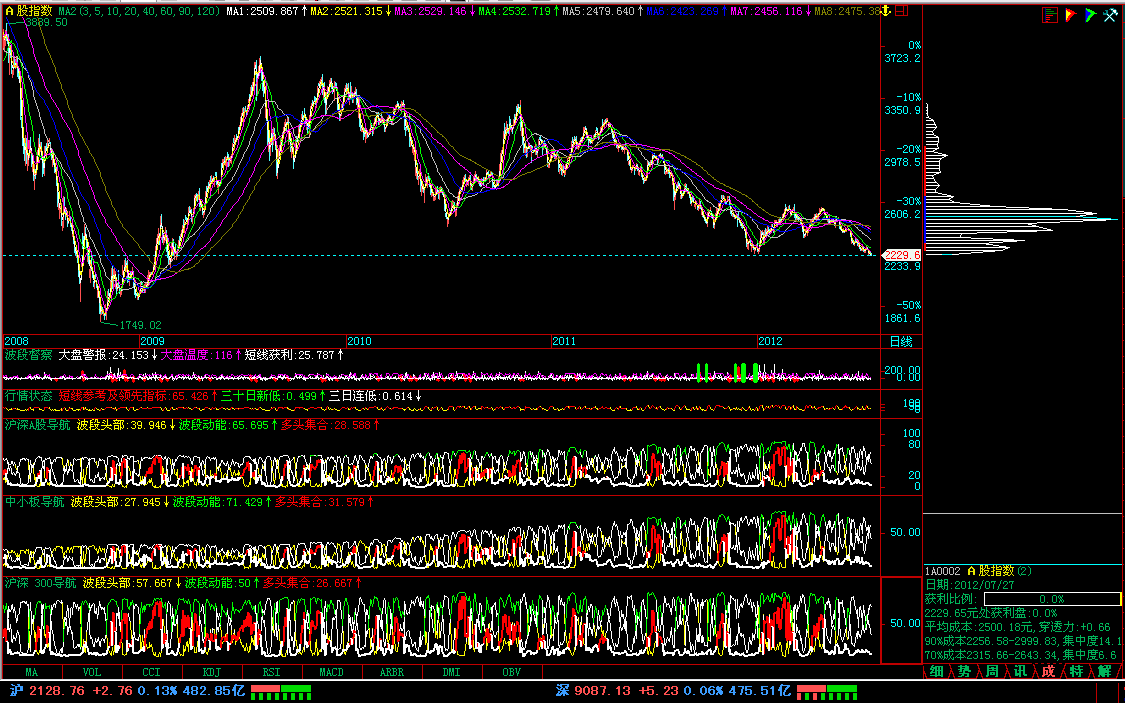
Task: Open the red-green chip distribution bars icon
Action: point(1050,14)
